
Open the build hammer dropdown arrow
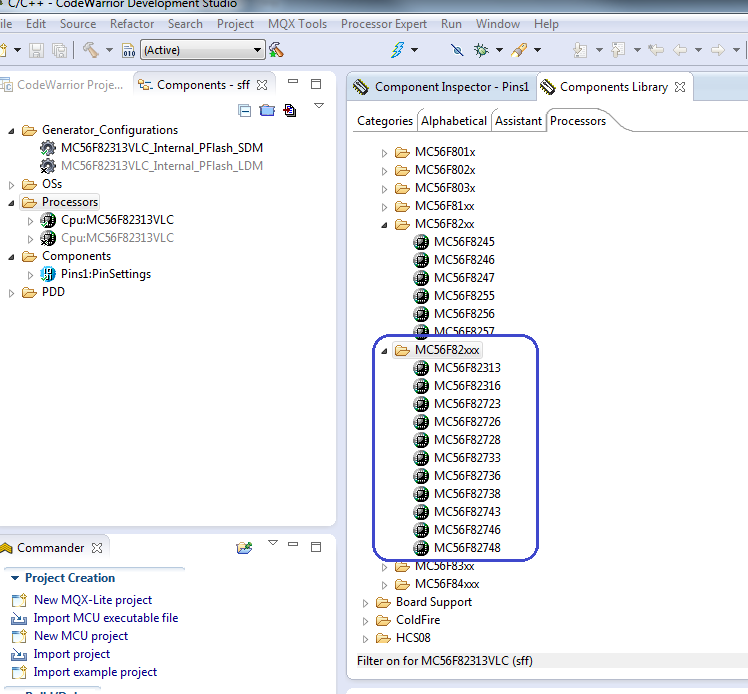[109, 50]
